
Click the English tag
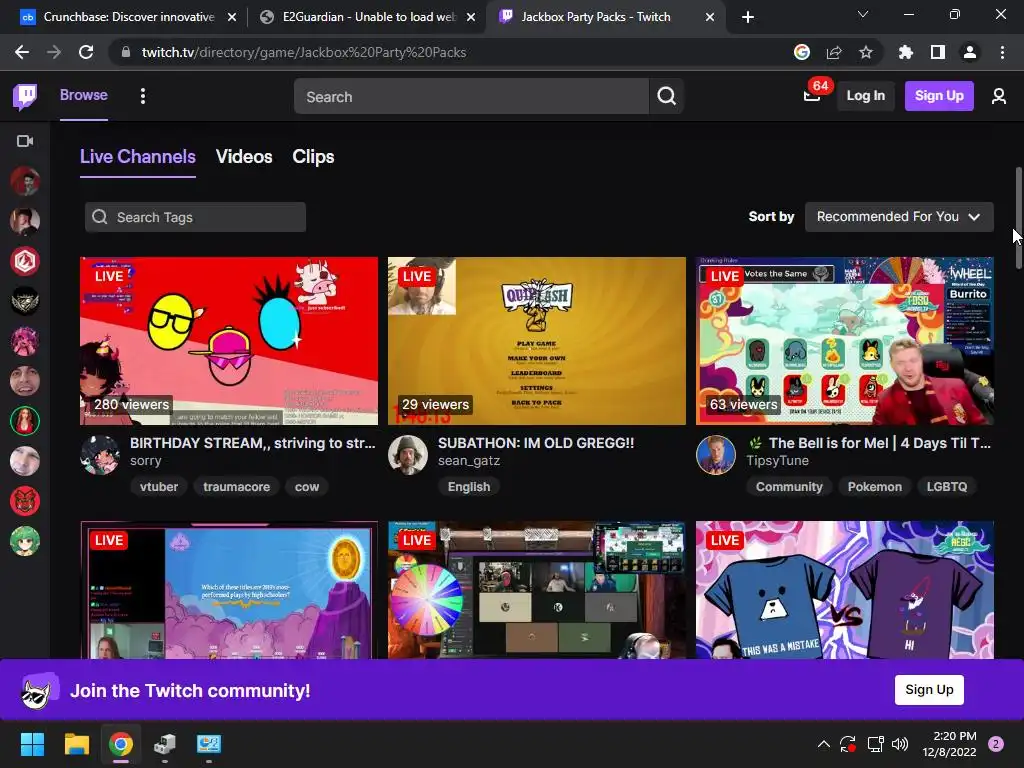469,487
